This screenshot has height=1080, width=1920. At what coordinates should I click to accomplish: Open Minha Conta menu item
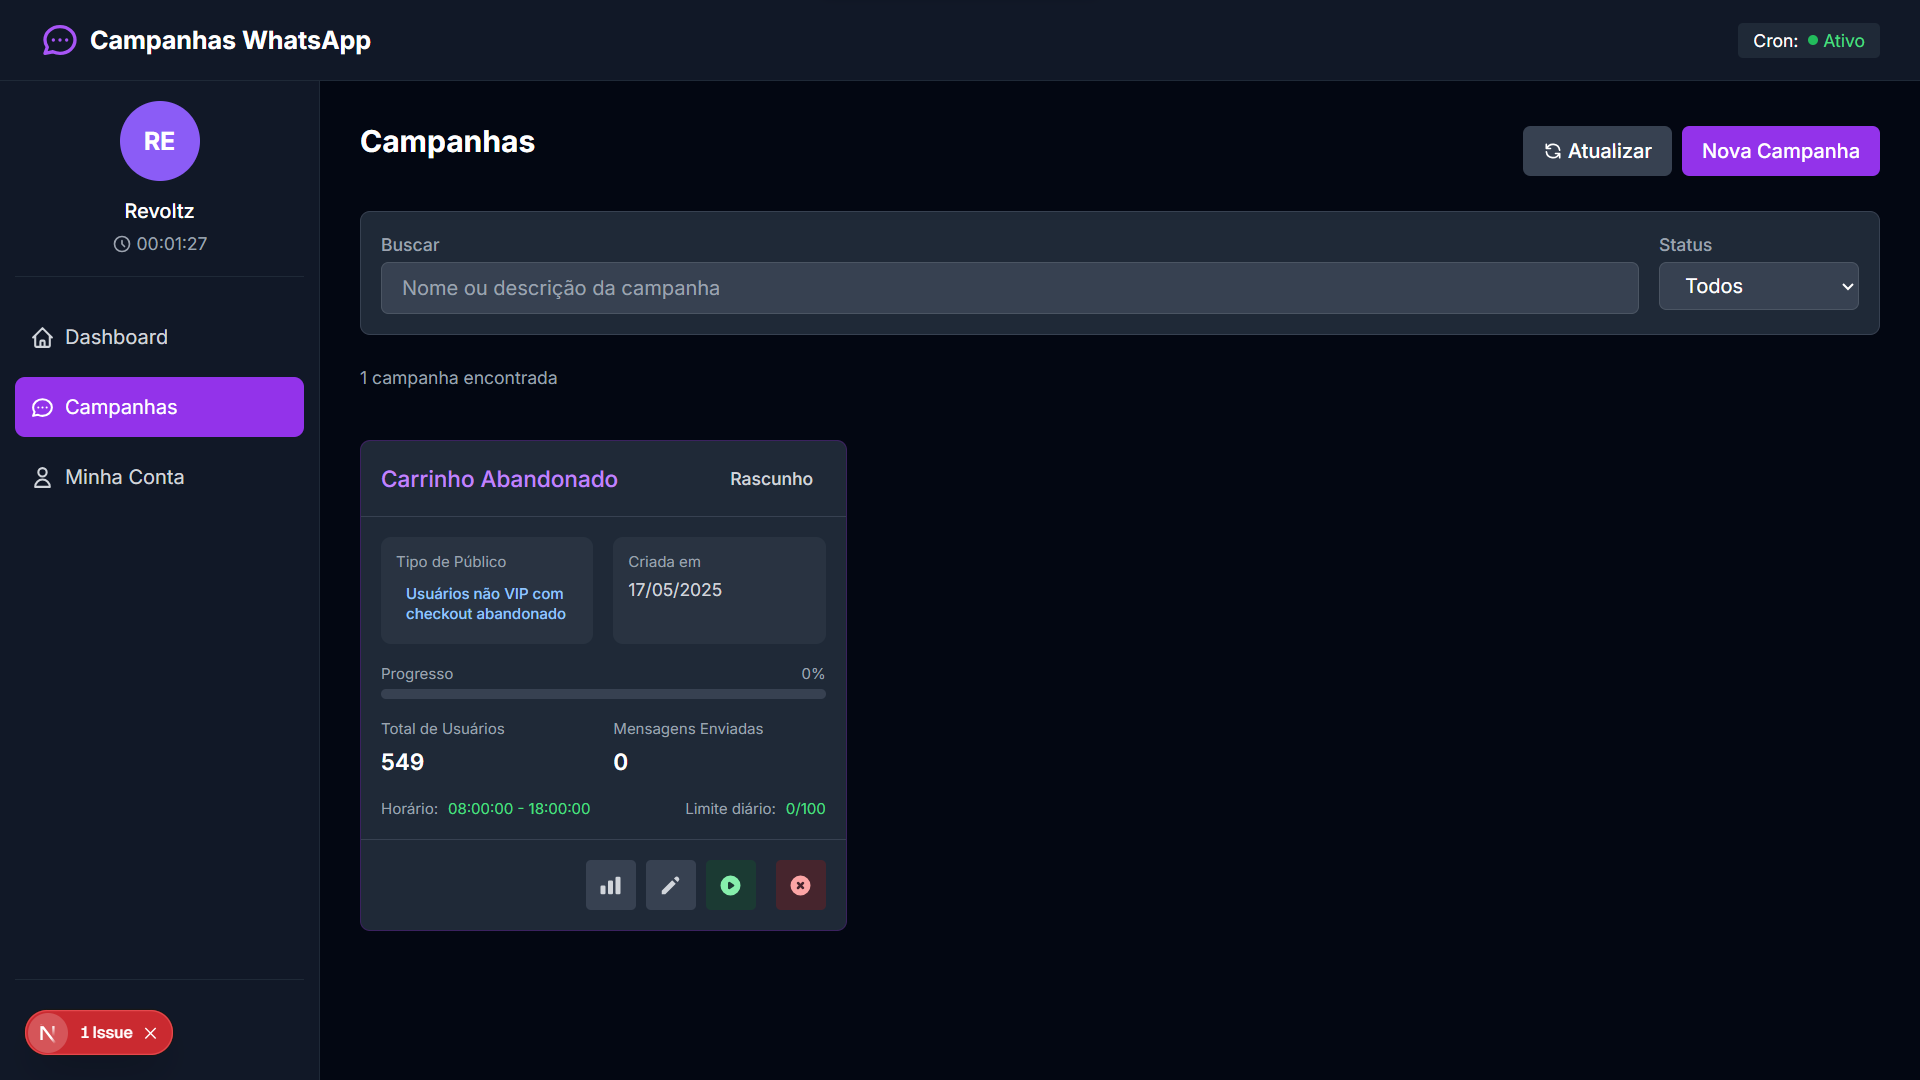coord(160,477)
